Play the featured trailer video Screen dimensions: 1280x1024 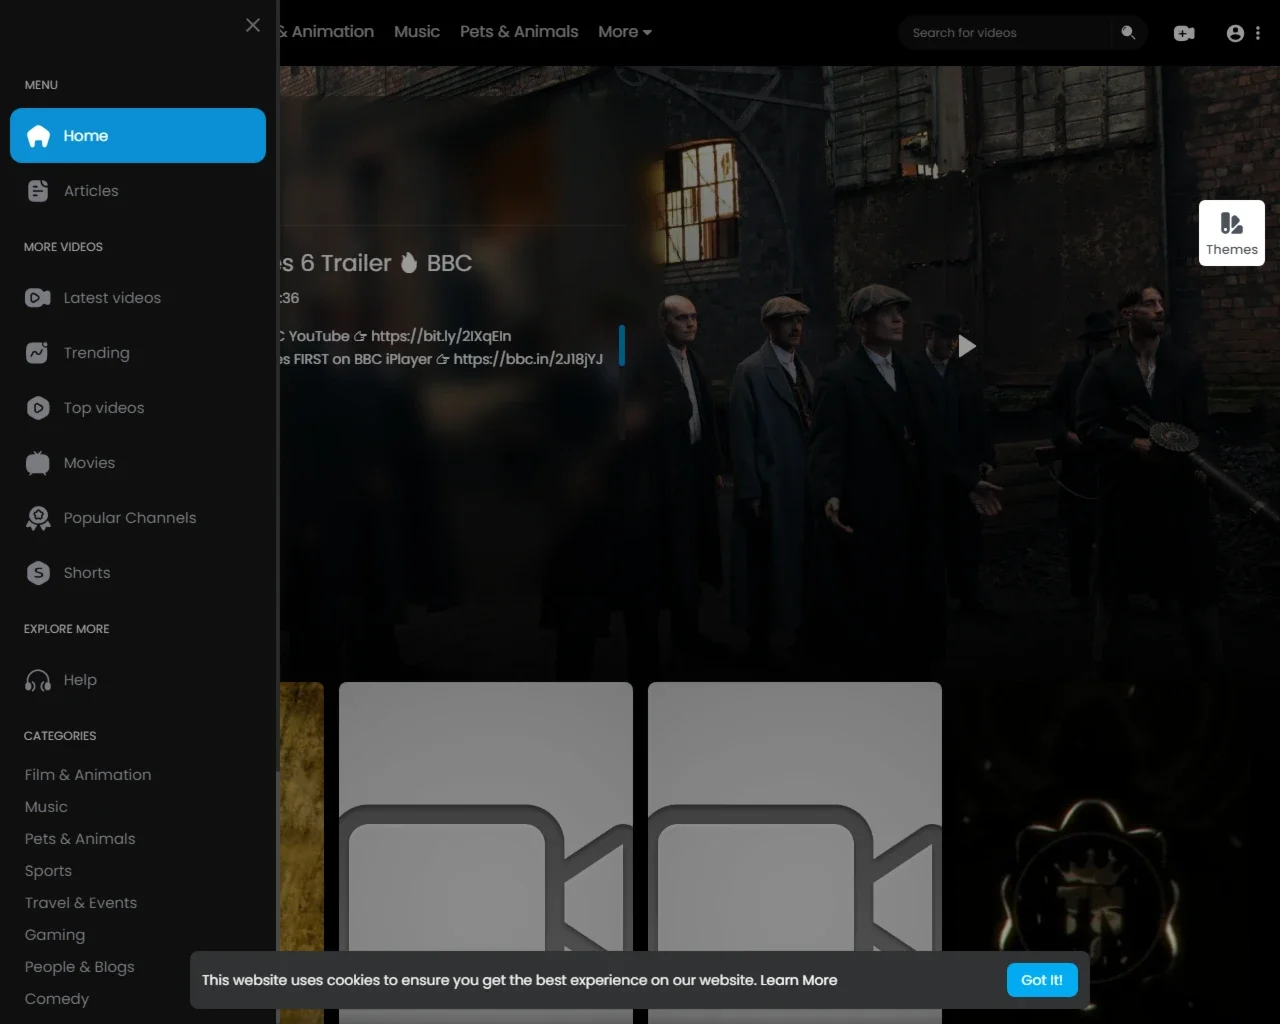tap(967, 346)
